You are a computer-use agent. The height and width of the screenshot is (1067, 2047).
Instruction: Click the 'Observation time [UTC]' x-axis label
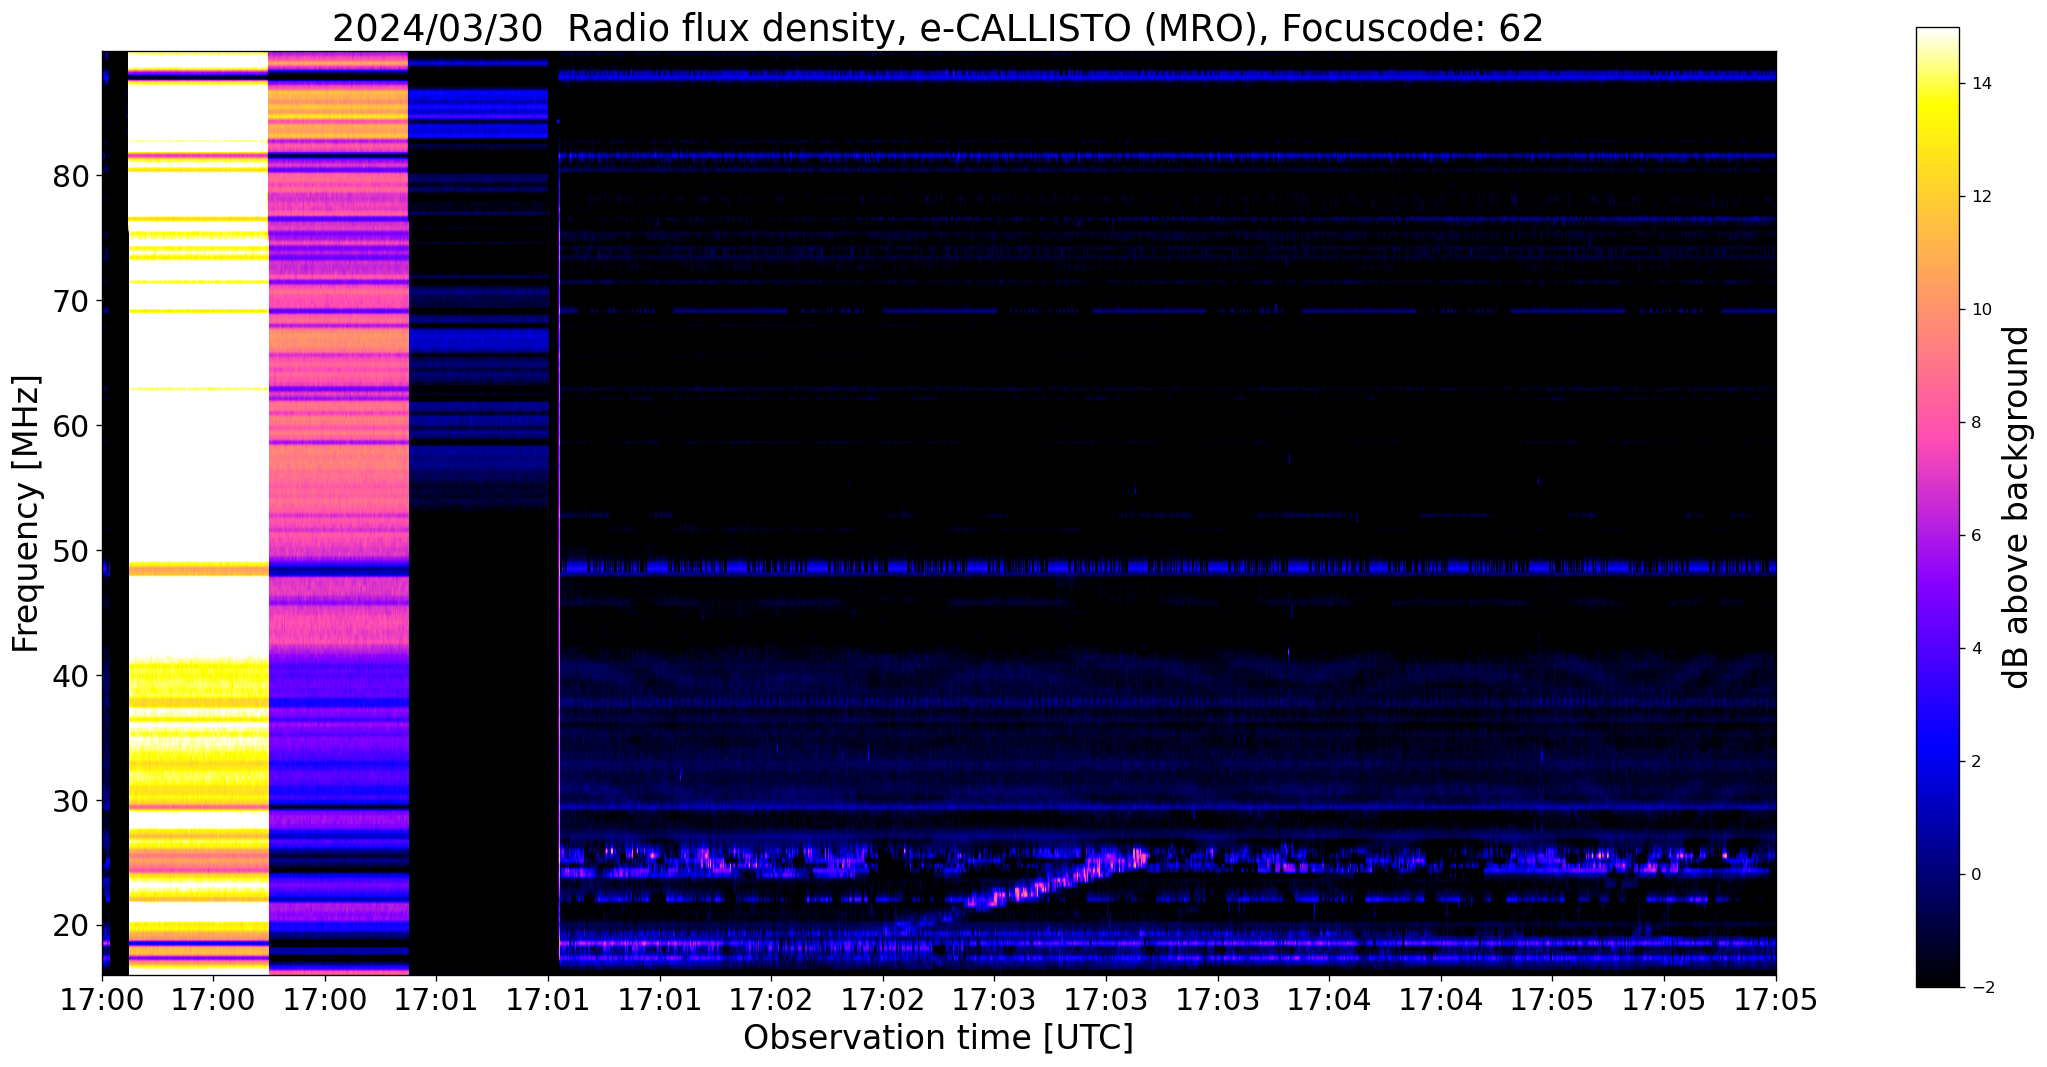click(938, 1037)
